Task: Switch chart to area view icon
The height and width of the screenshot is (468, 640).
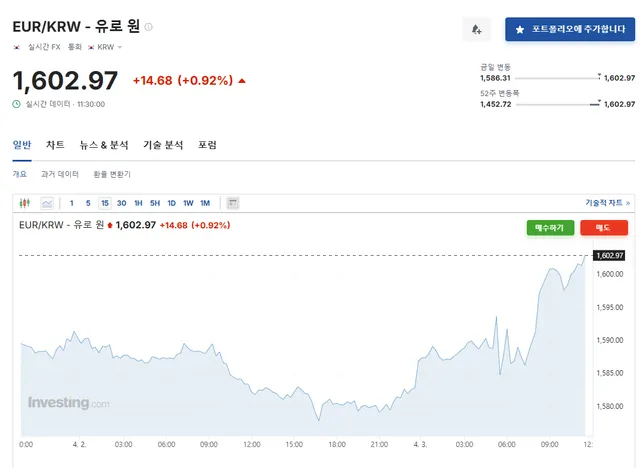Action: [47, 203]
